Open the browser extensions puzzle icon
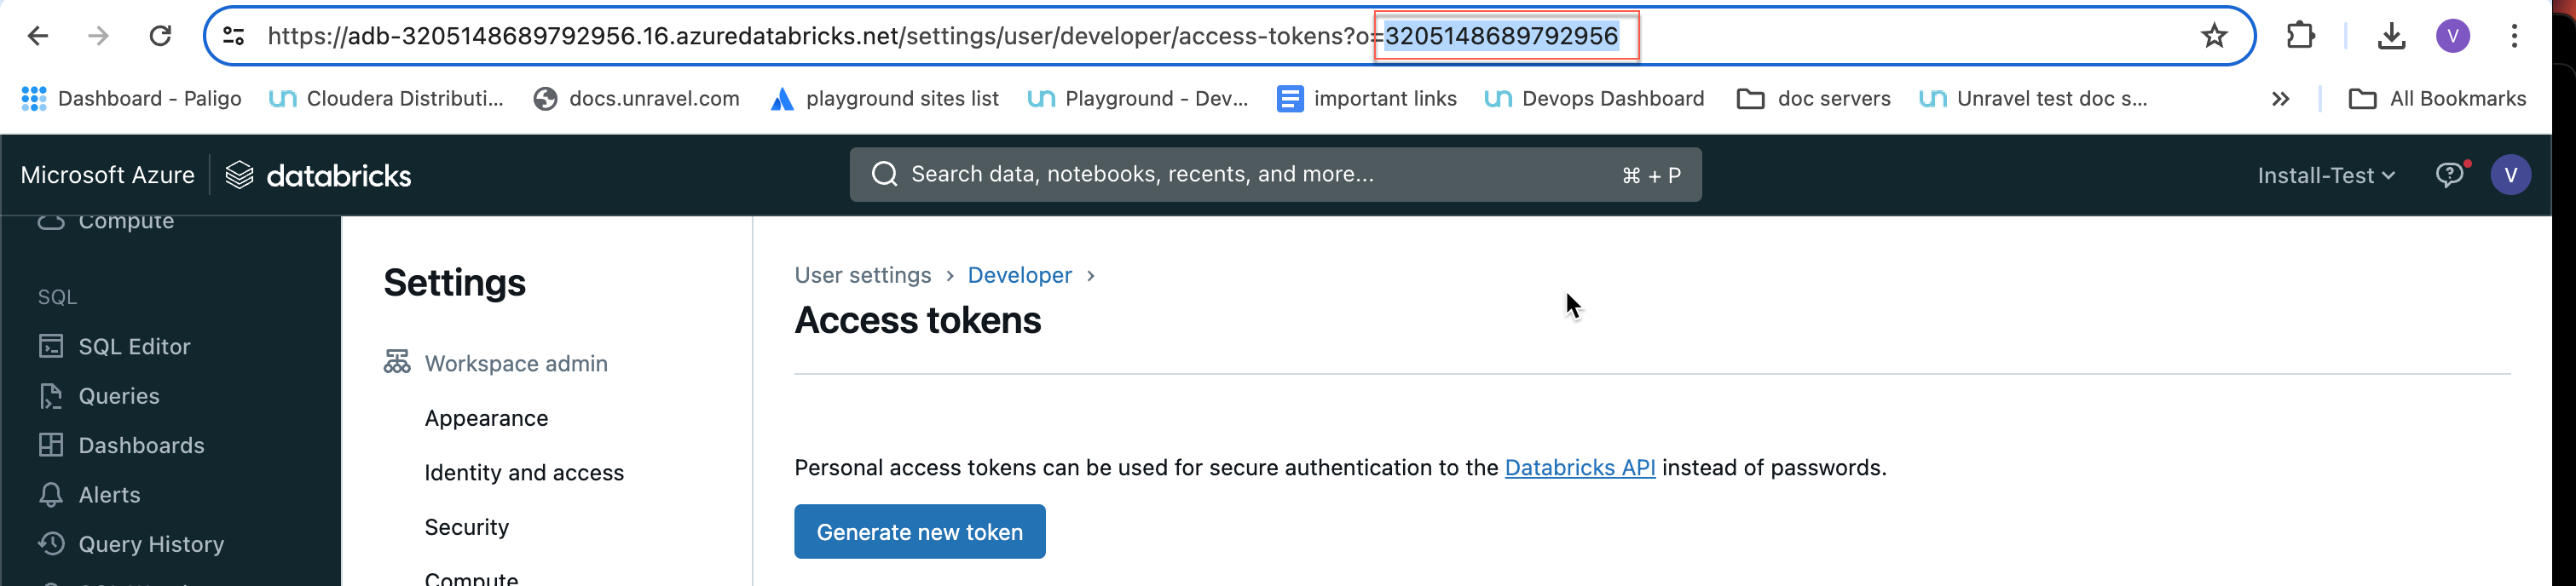2576x586 pixels. tap(2300, 36)
